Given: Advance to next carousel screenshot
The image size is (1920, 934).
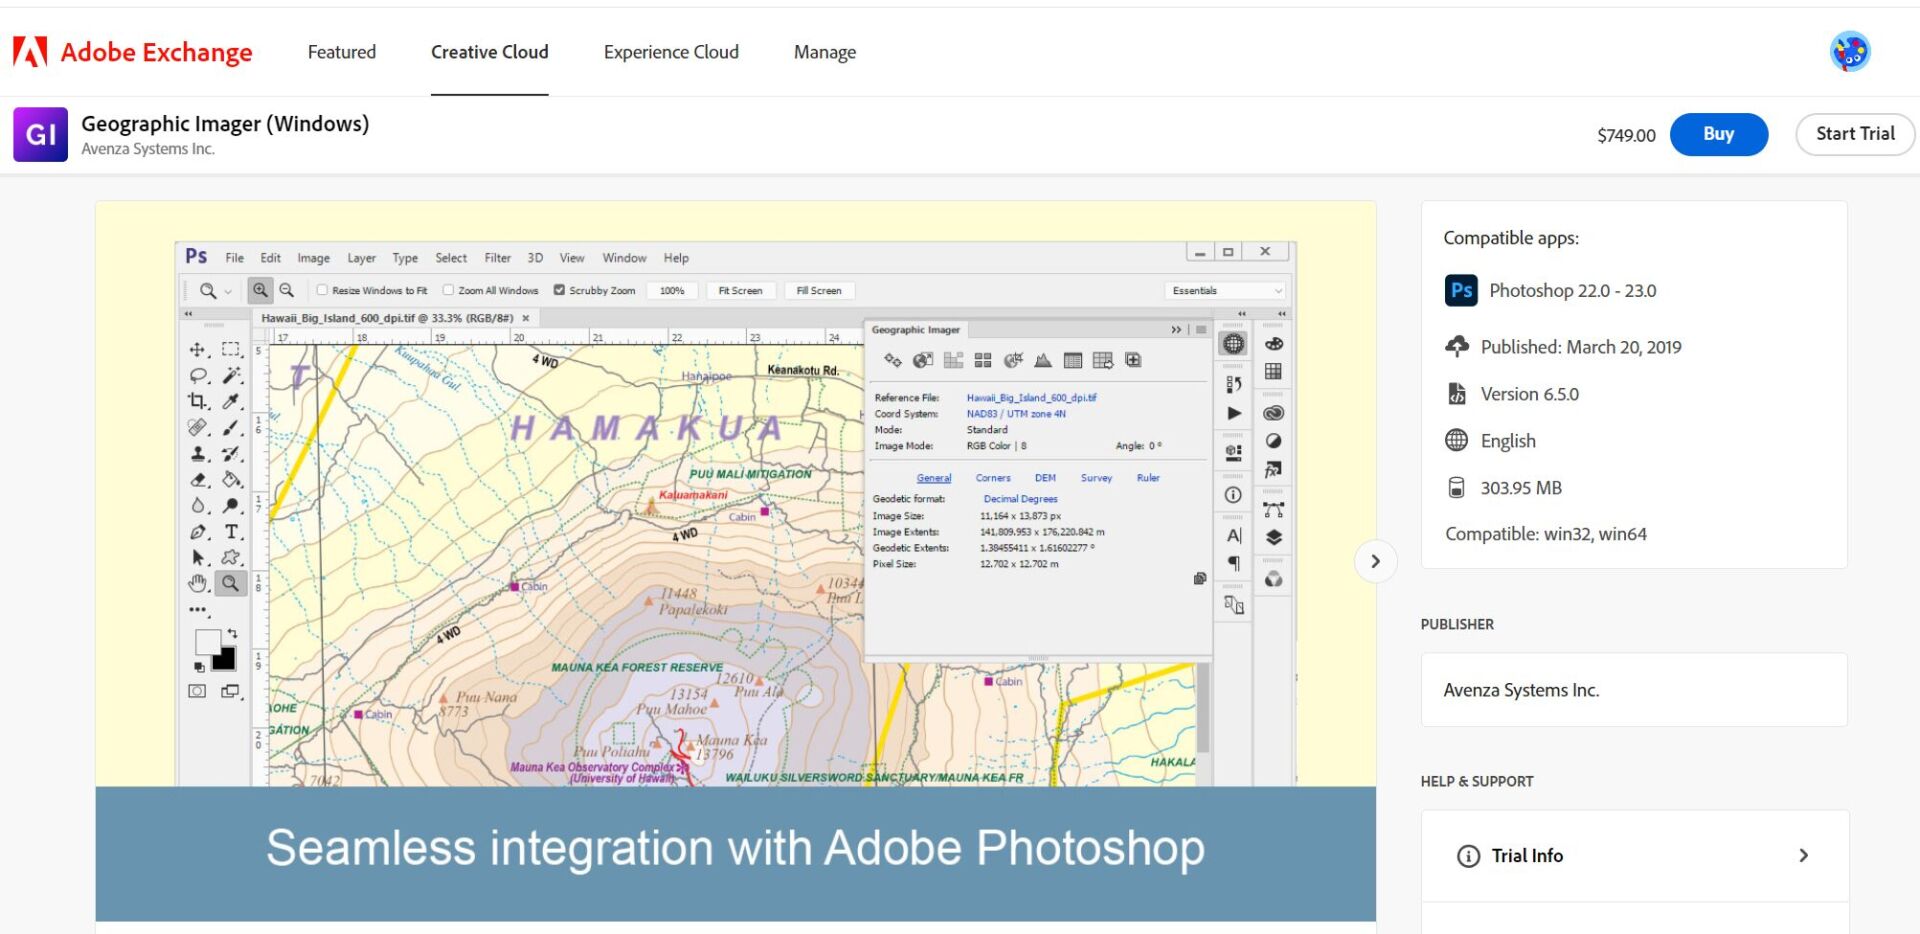Looking at the screenshot, I should pos(1375,561).
